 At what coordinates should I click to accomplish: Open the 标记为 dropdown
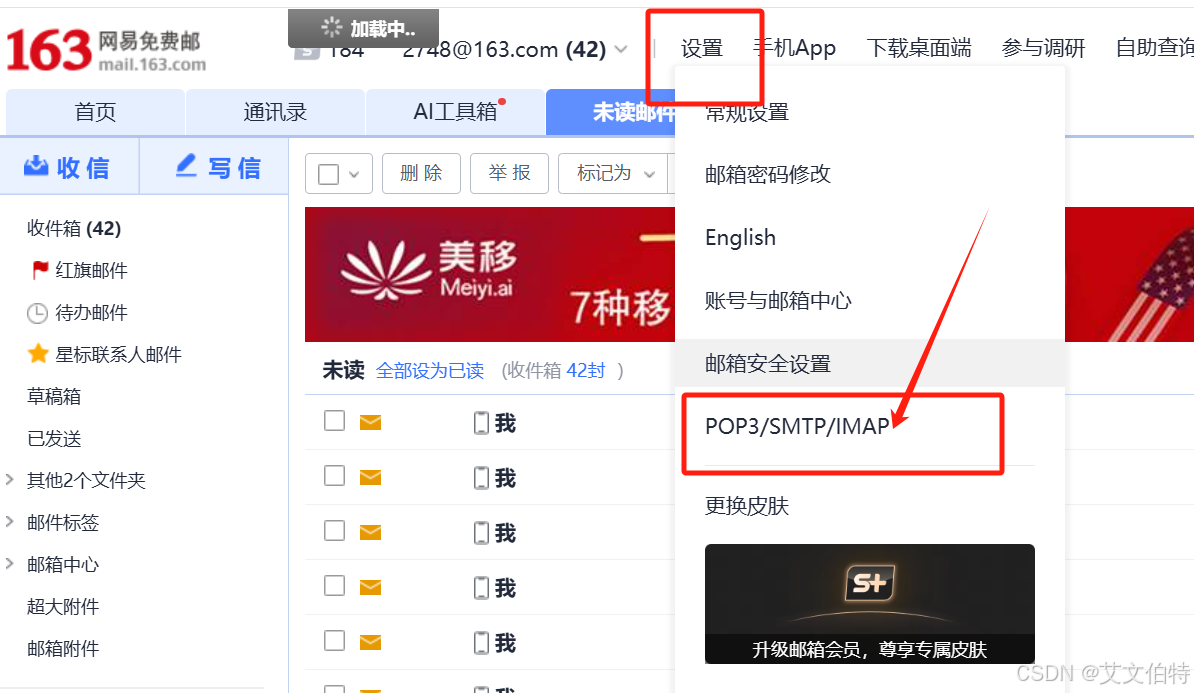615,174
